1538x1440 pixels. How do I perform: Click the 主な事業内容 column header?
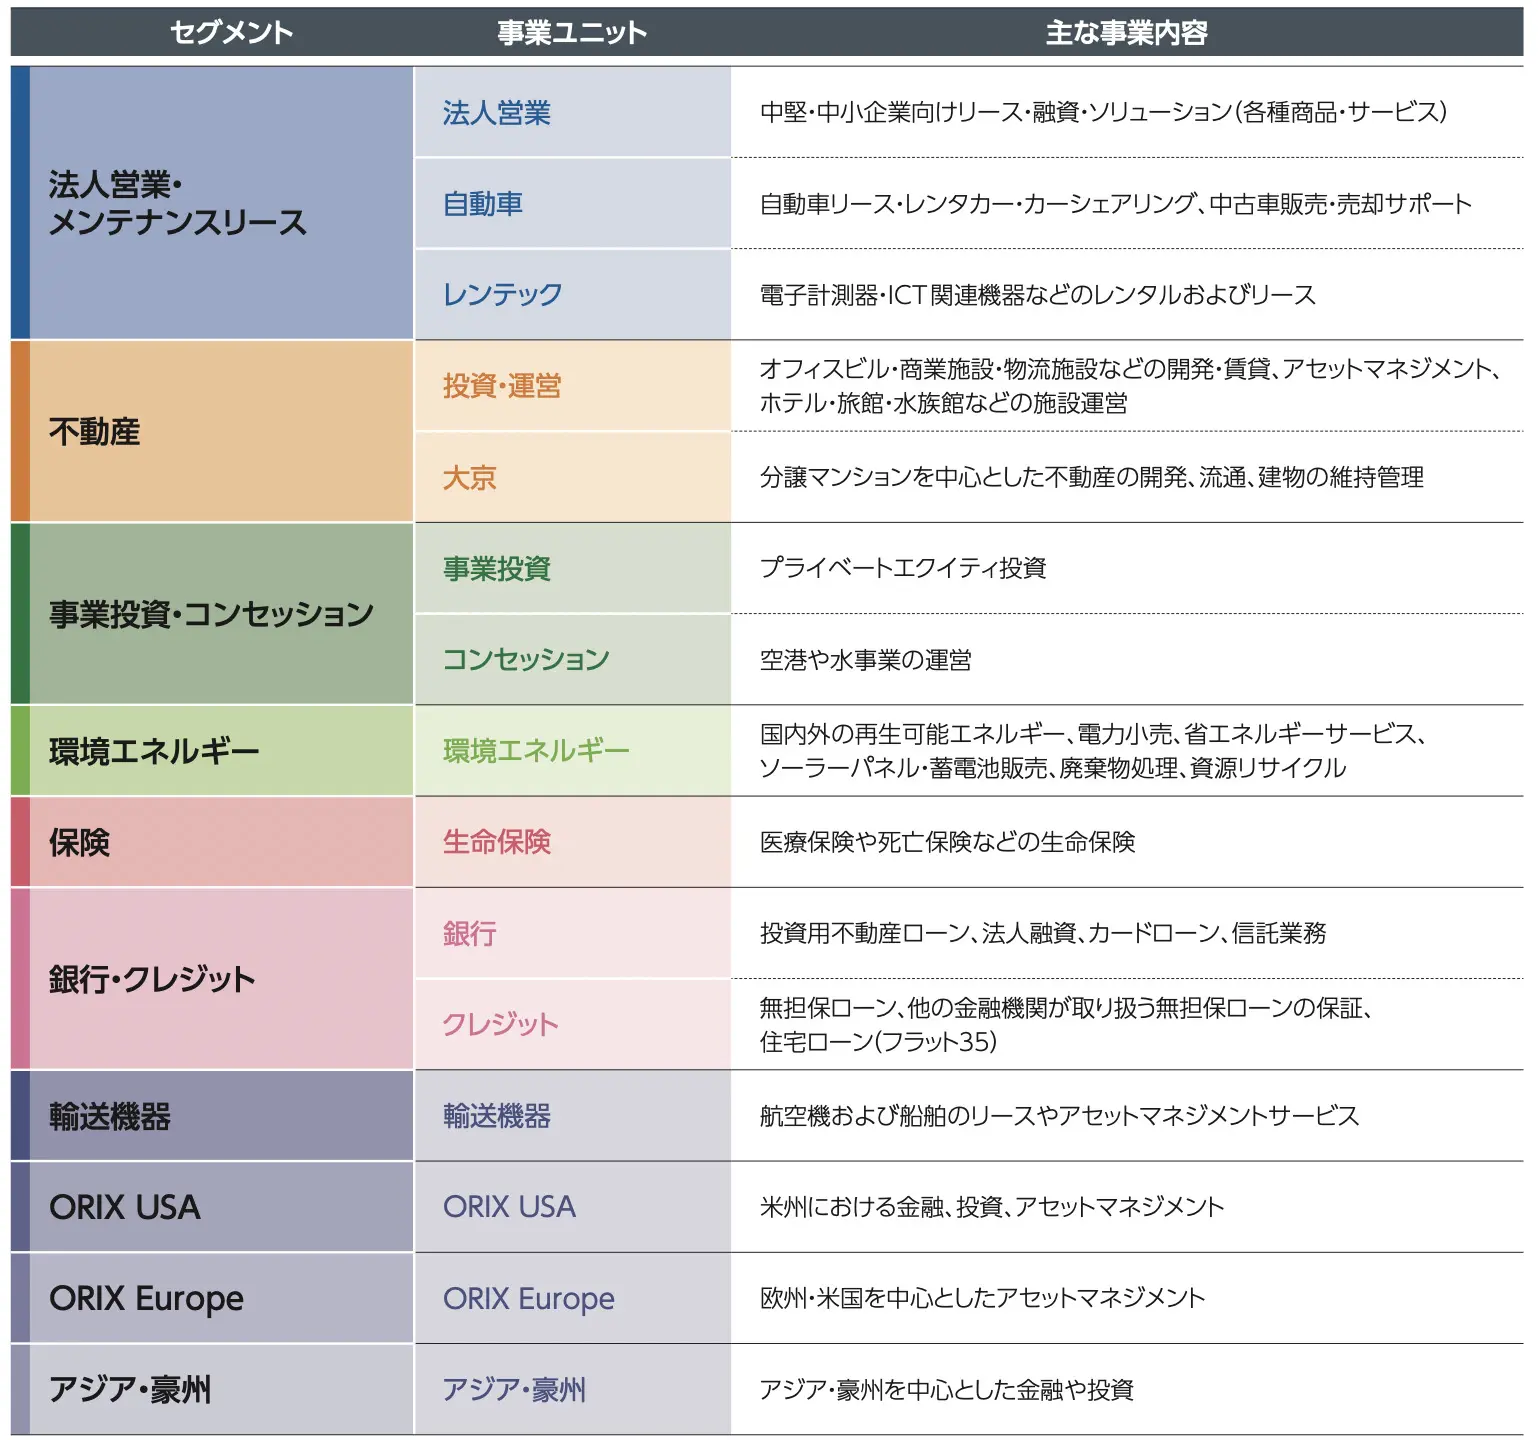click(1126, 33)
